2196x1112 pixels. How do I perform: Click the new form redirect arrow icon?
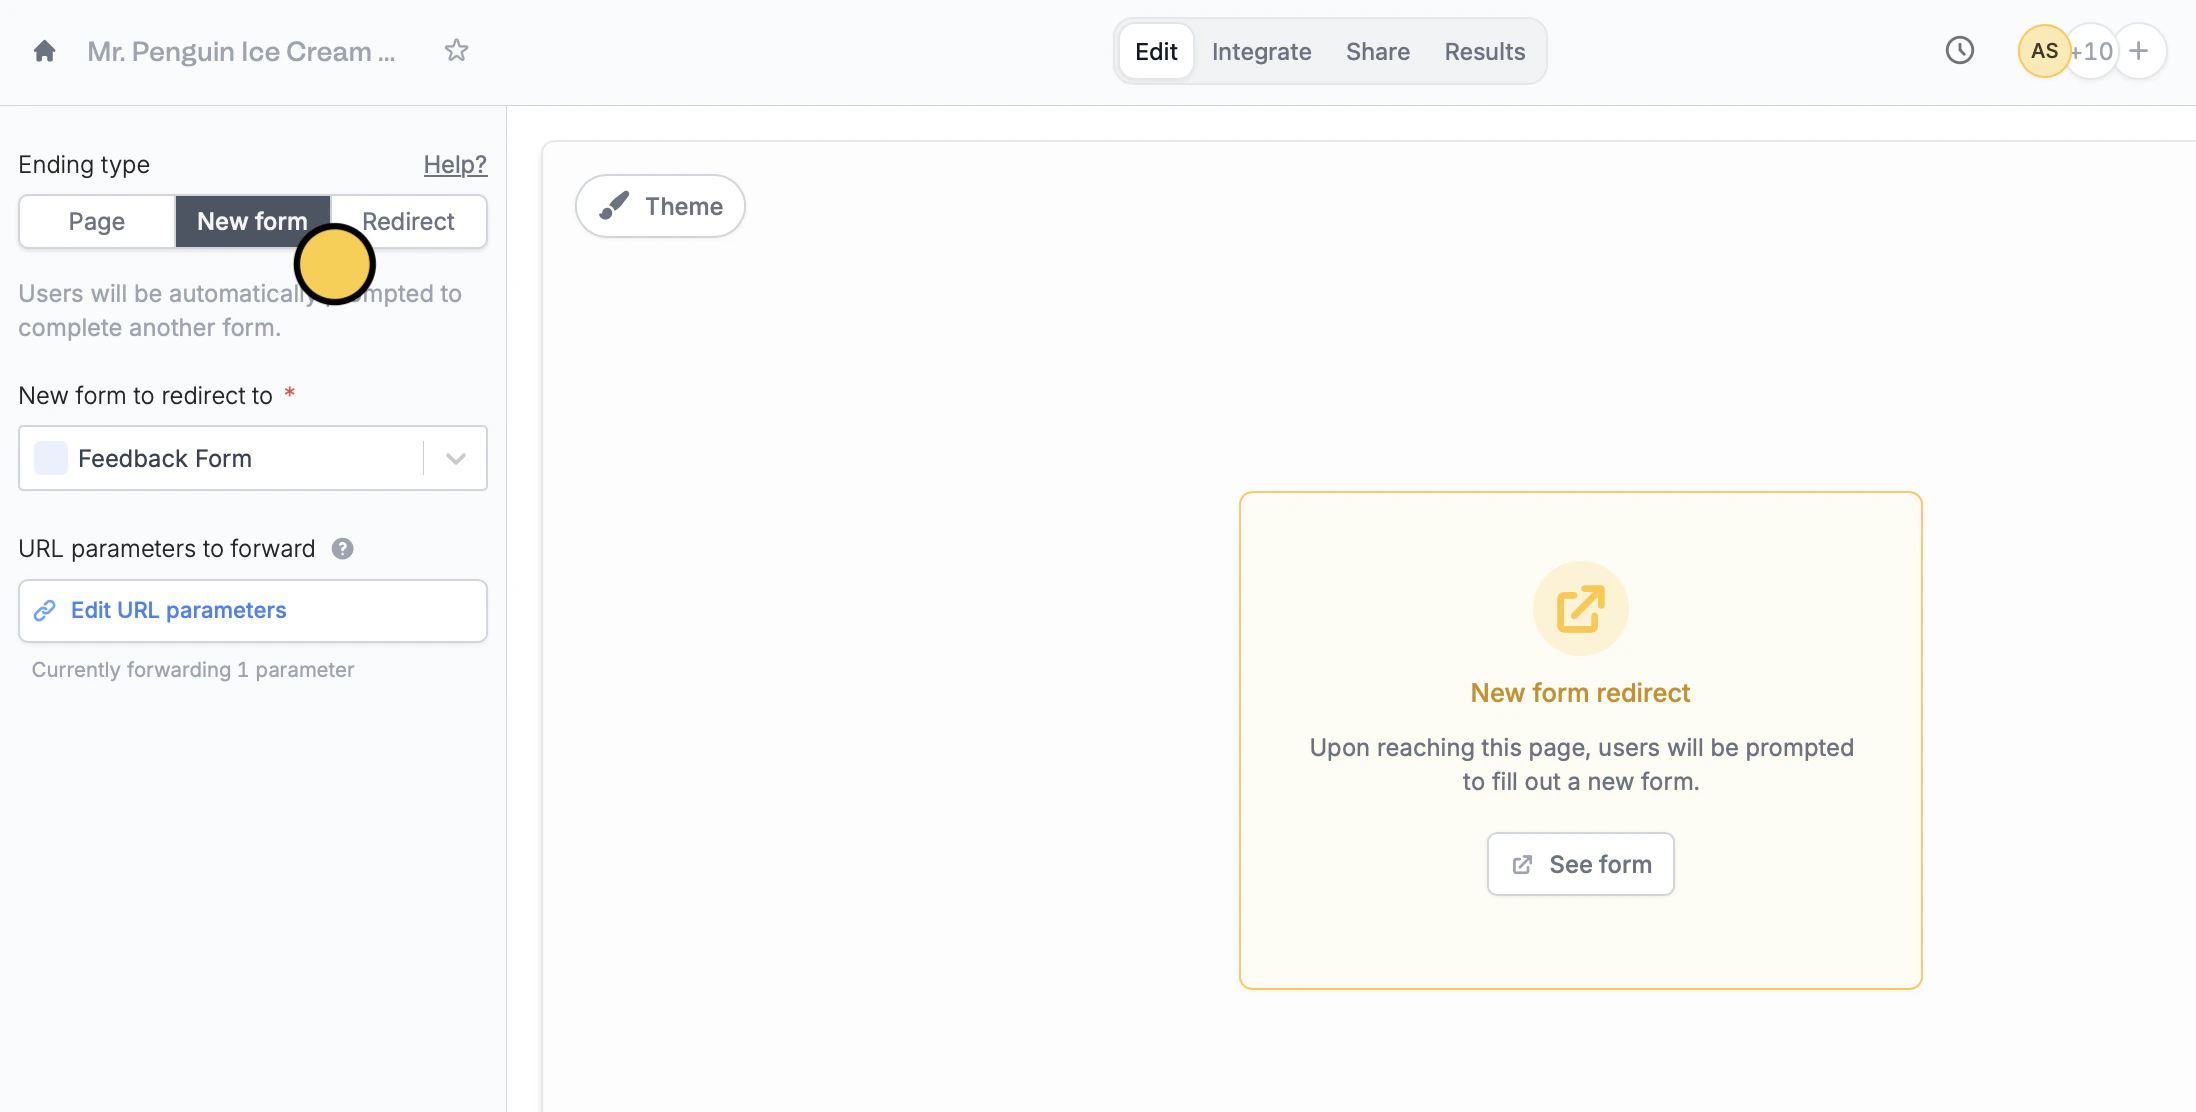click(x=1580, y=609)
